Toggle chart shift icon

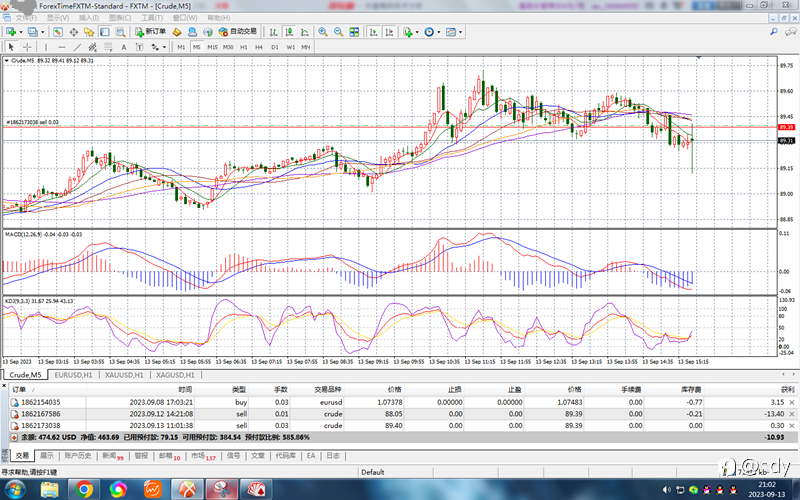tap(389, 32)
